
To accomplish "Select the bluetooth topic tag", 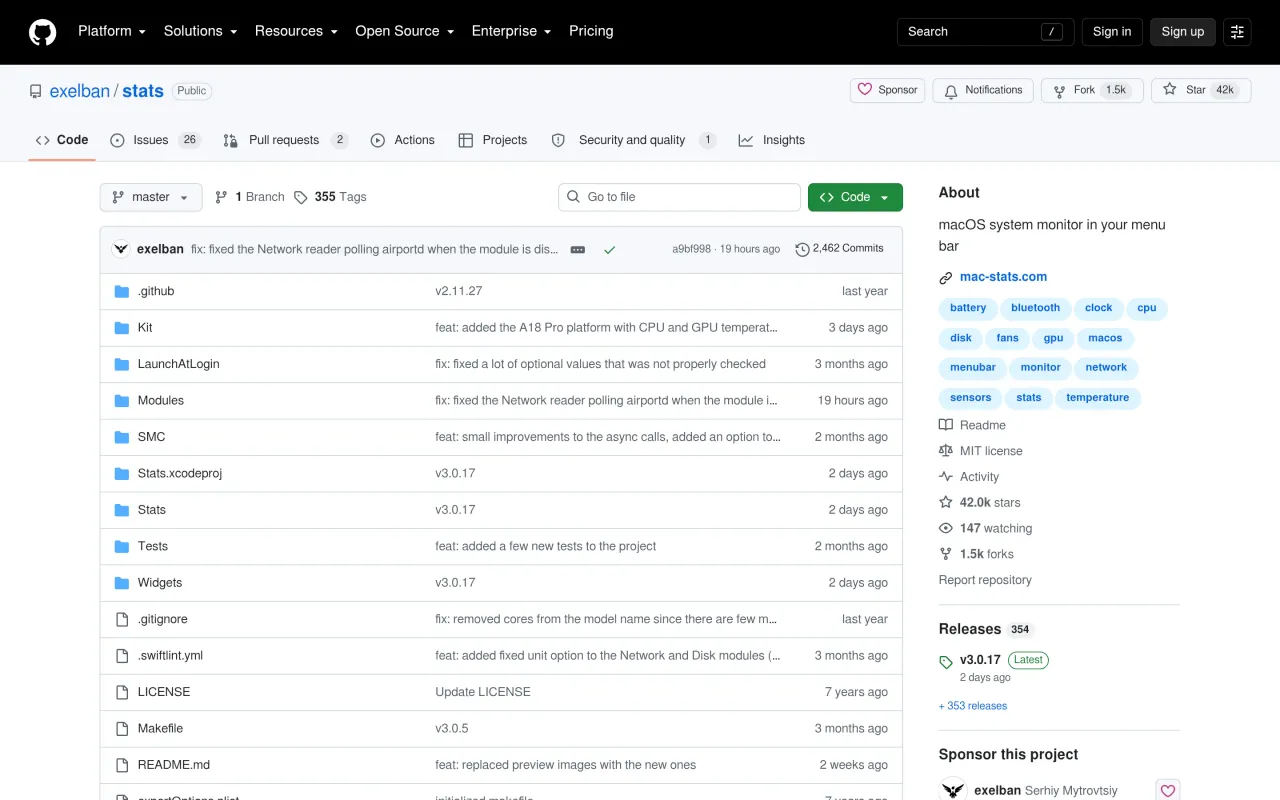I will coord(1035,308).
